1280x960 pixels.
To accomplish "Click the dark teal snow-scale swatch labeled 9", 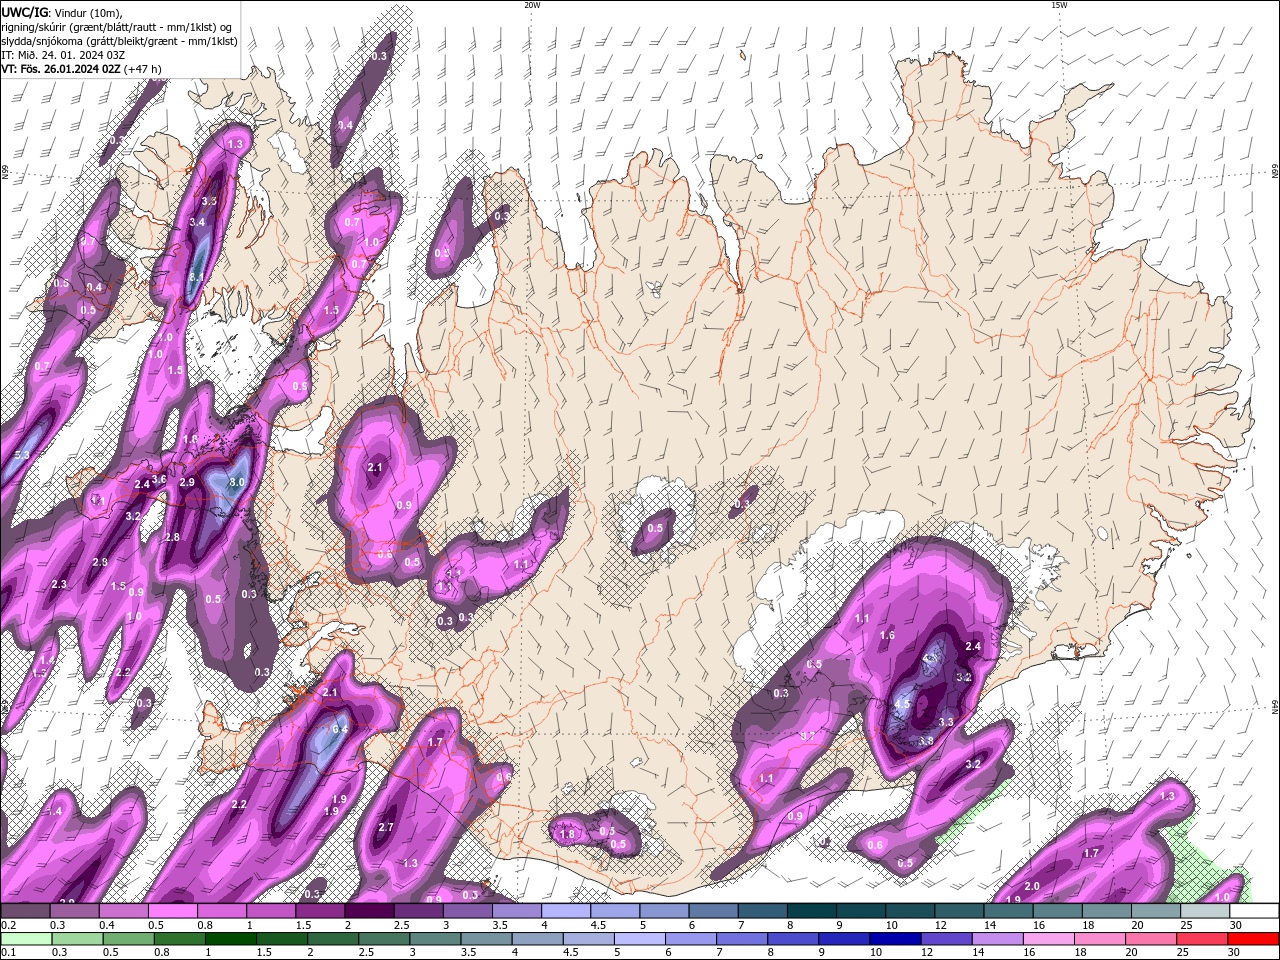I will [x=861, y=911].
